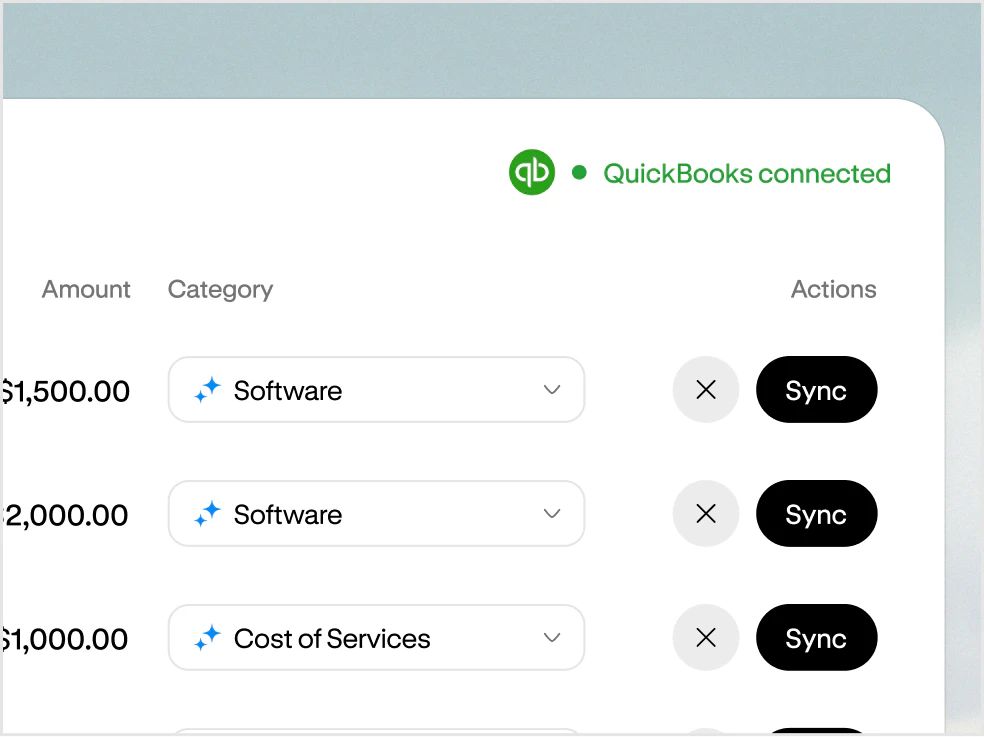The image size is (984, 737).
Task: Dismiss the $1,500.00 transaction with the X
Action: tap(706, 390)
